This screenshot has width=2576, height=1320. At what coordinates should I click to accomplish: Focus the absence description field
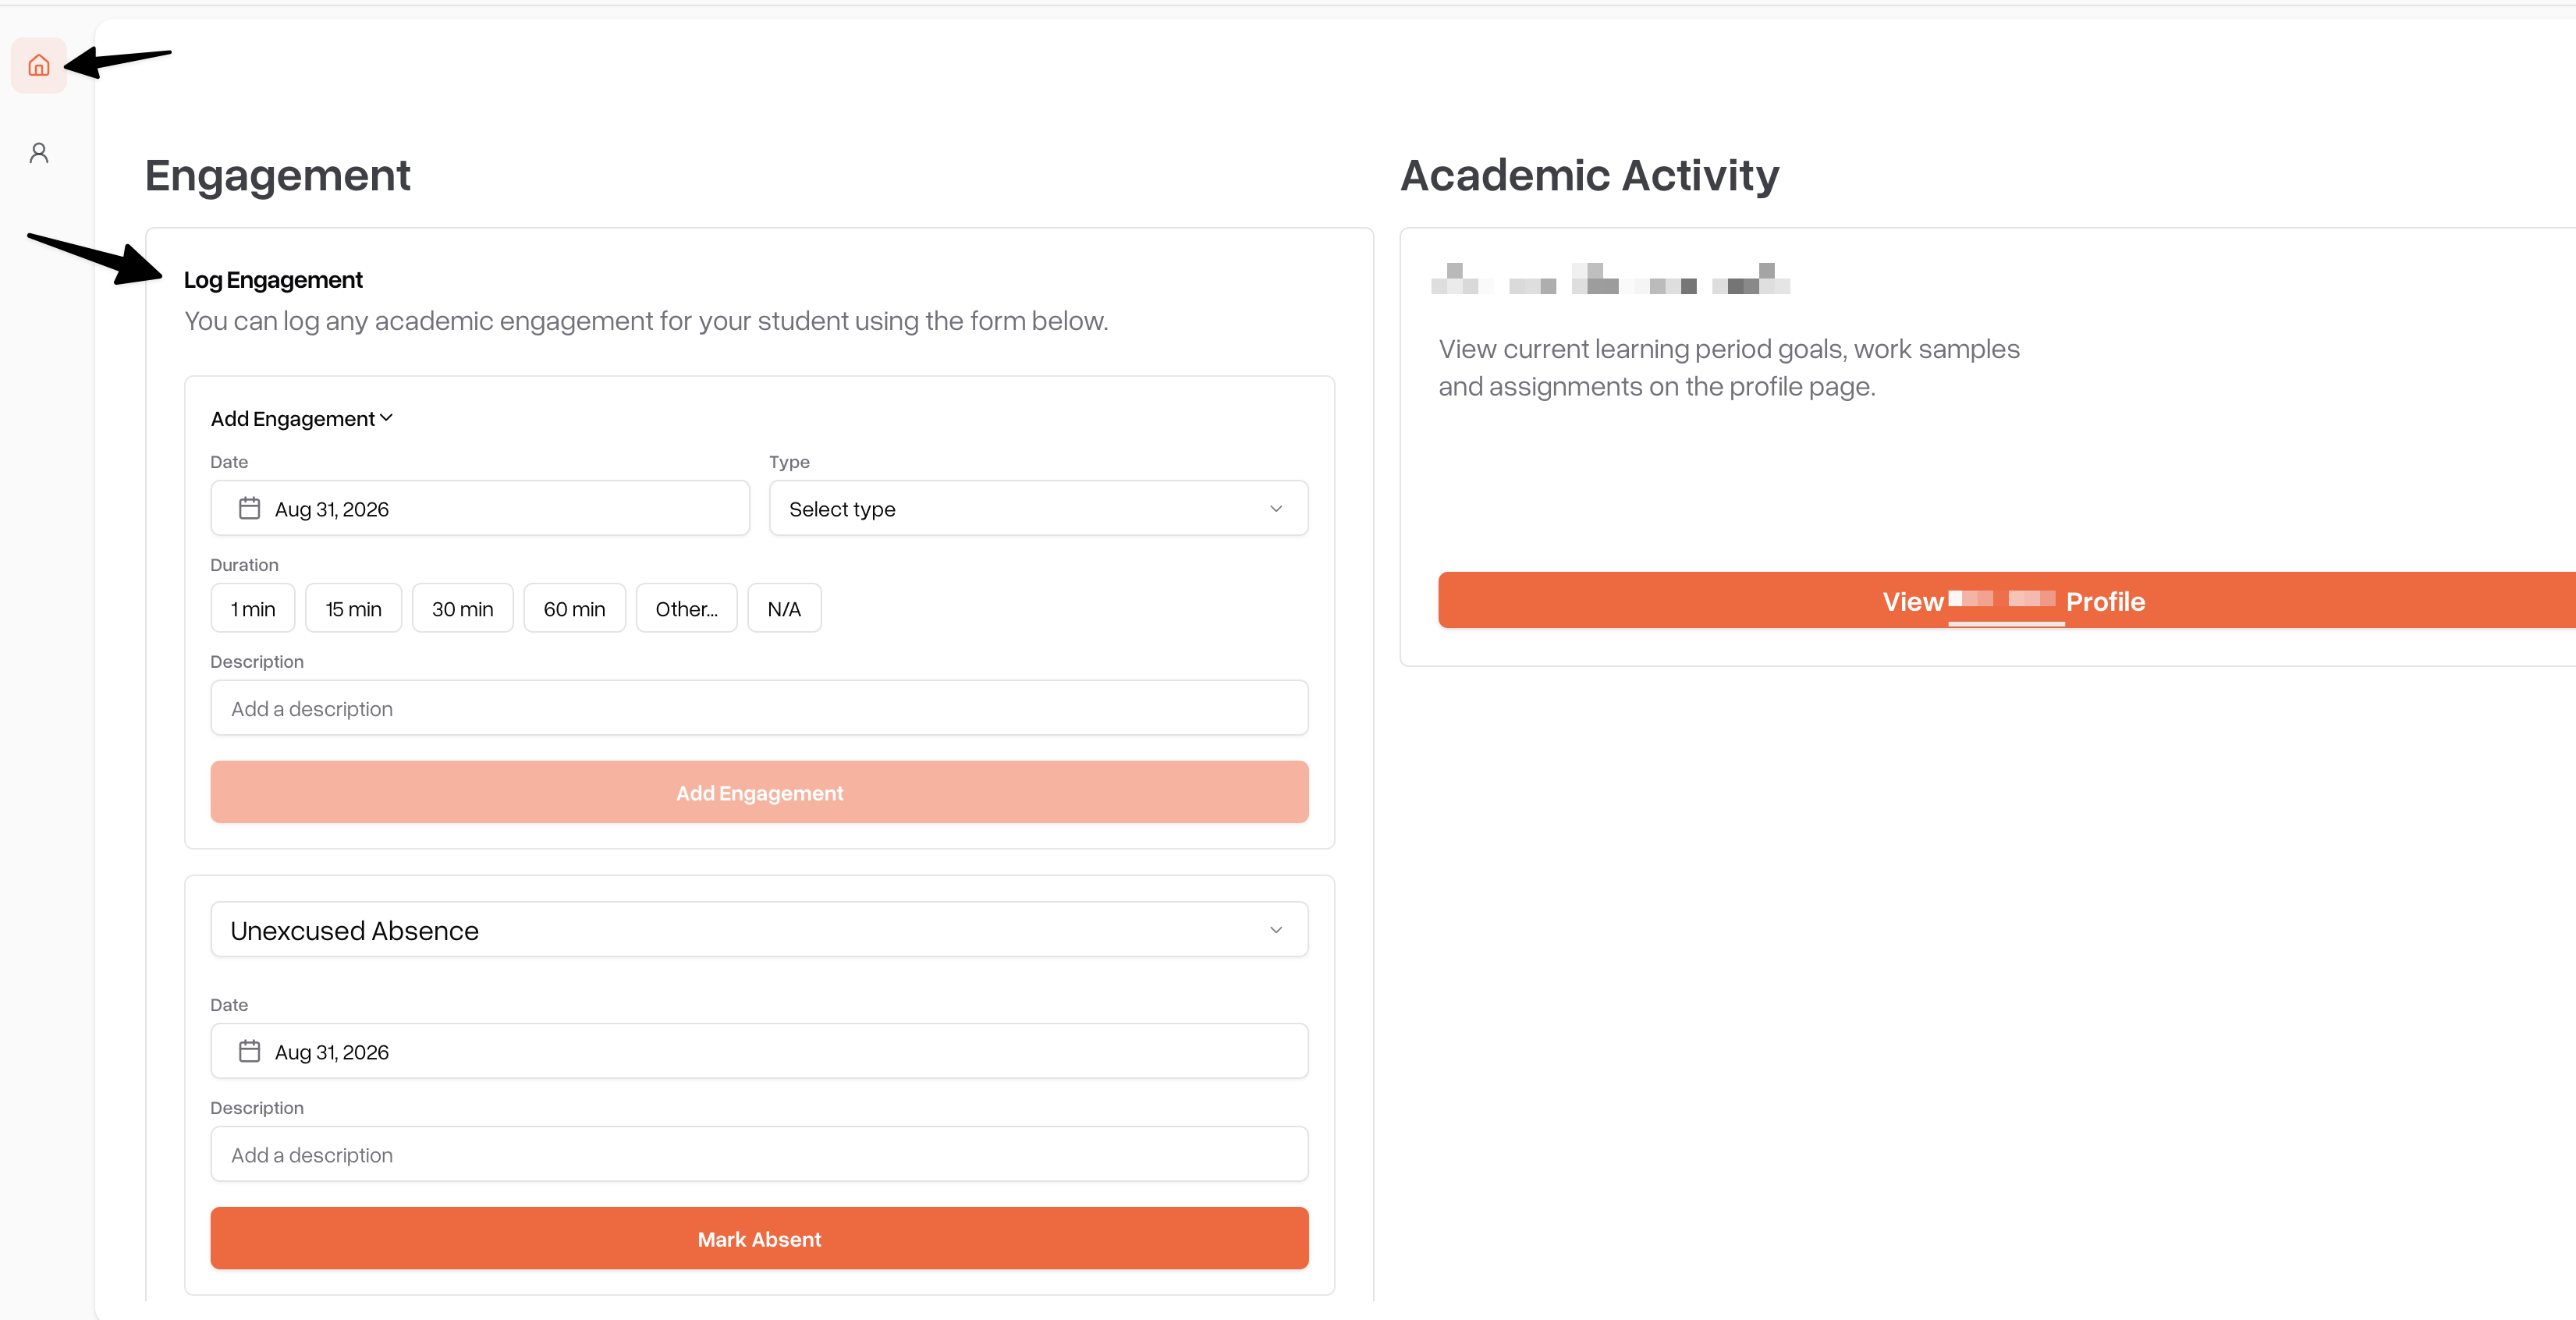click(x=759, y=1155)
